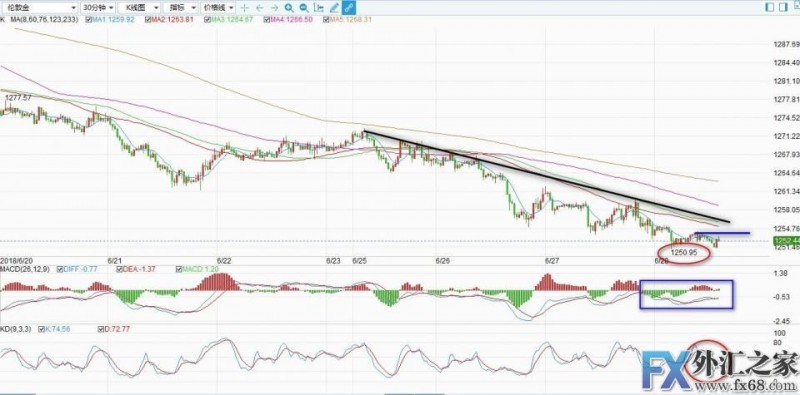Click the 1271.22 price axis value
The image size is (800, 395).
pyautogui.click(x=788, y=136)
